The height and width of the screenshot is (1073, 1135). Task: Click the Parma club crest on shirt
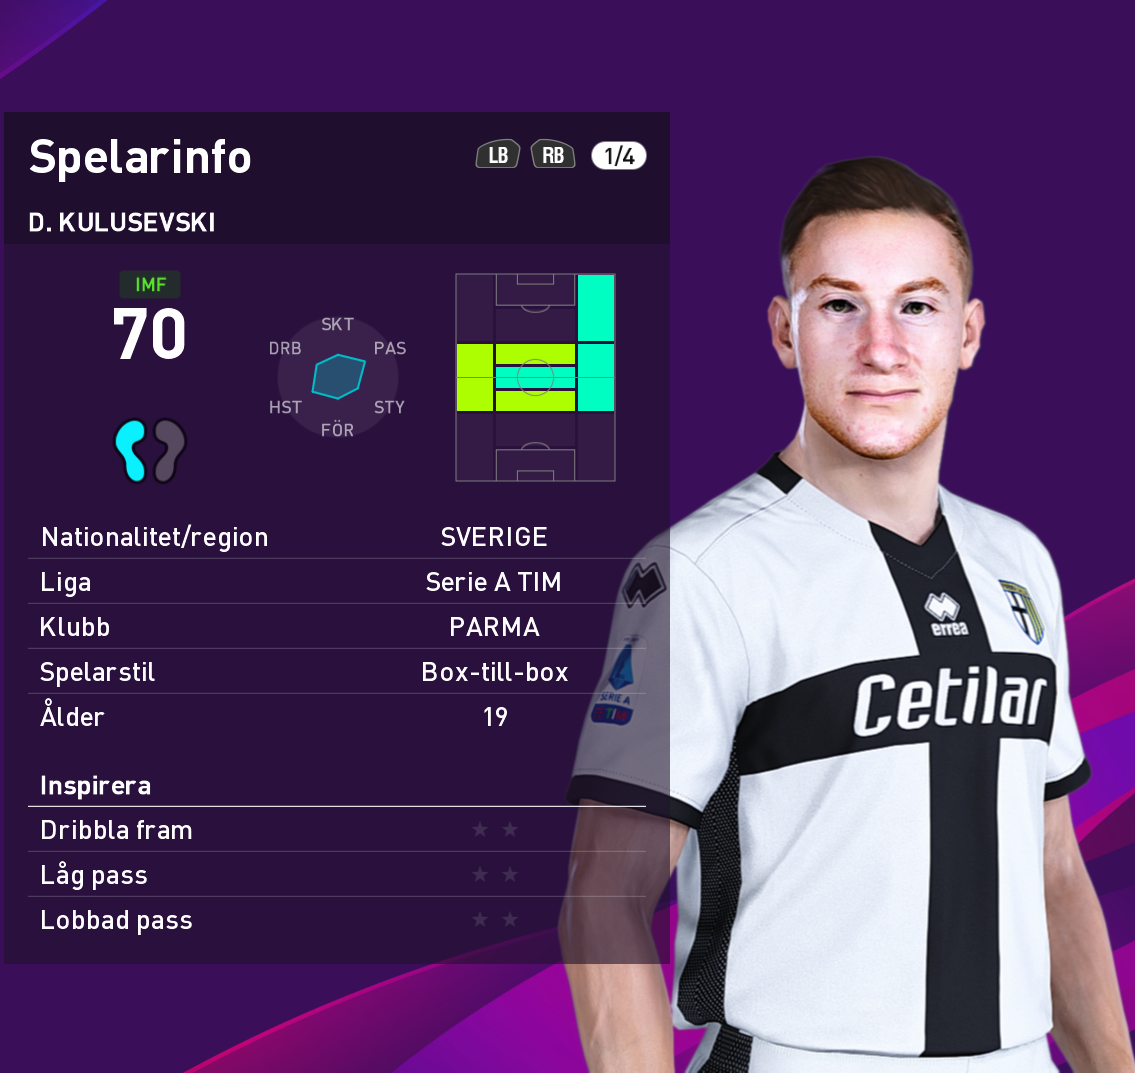(1022, 611)
